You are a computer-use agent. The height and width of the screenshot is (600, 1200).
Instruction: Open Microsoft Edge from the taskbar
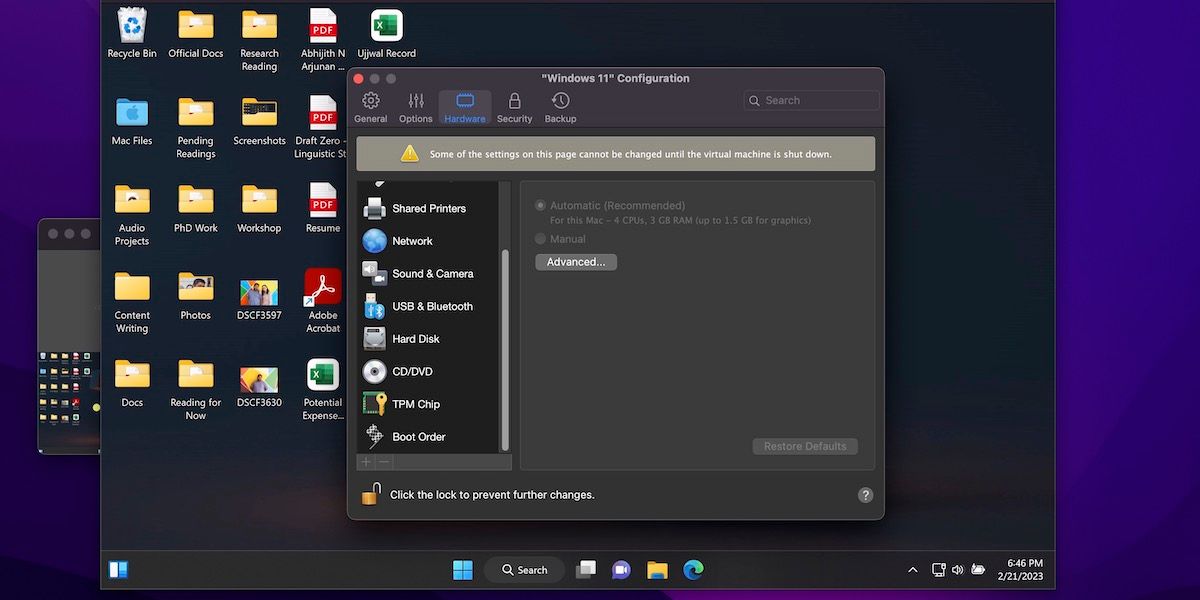click(x=693, y=570)
